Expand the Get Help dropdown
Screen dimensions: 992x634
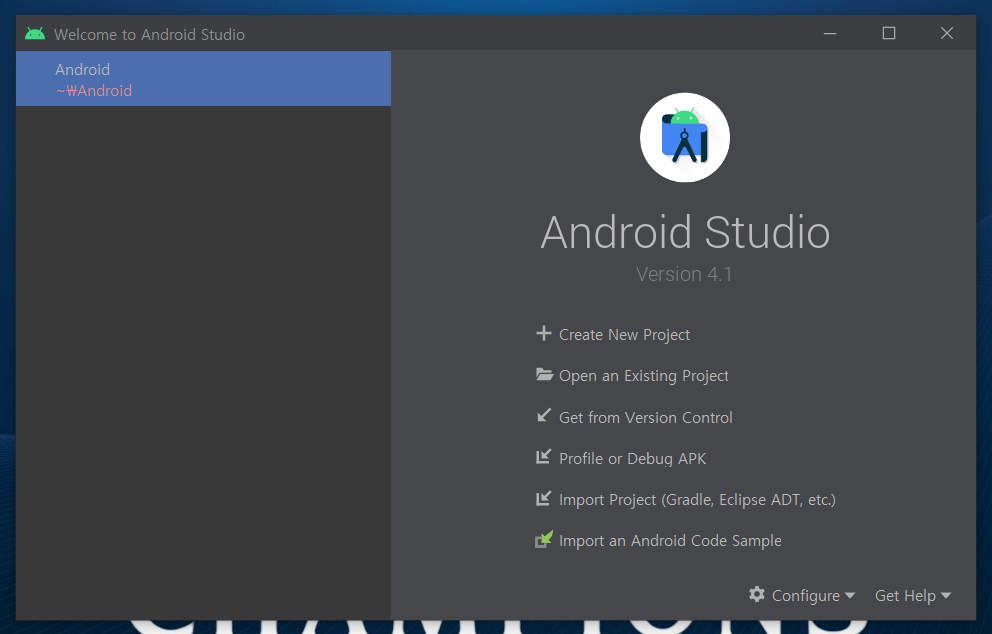[x=912, y=595]
